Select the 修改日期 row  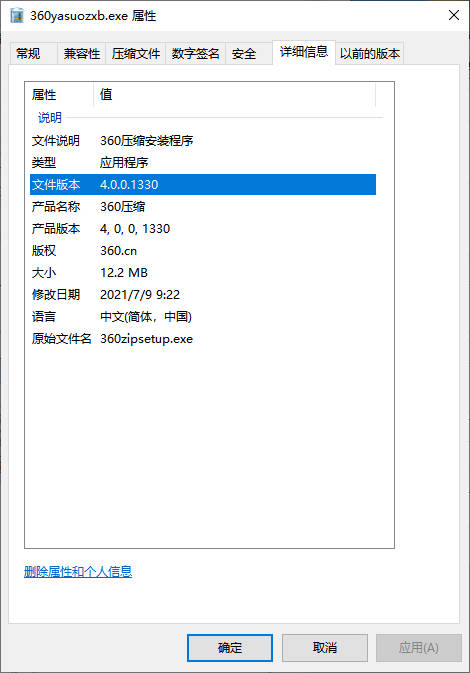coord(203,294)
